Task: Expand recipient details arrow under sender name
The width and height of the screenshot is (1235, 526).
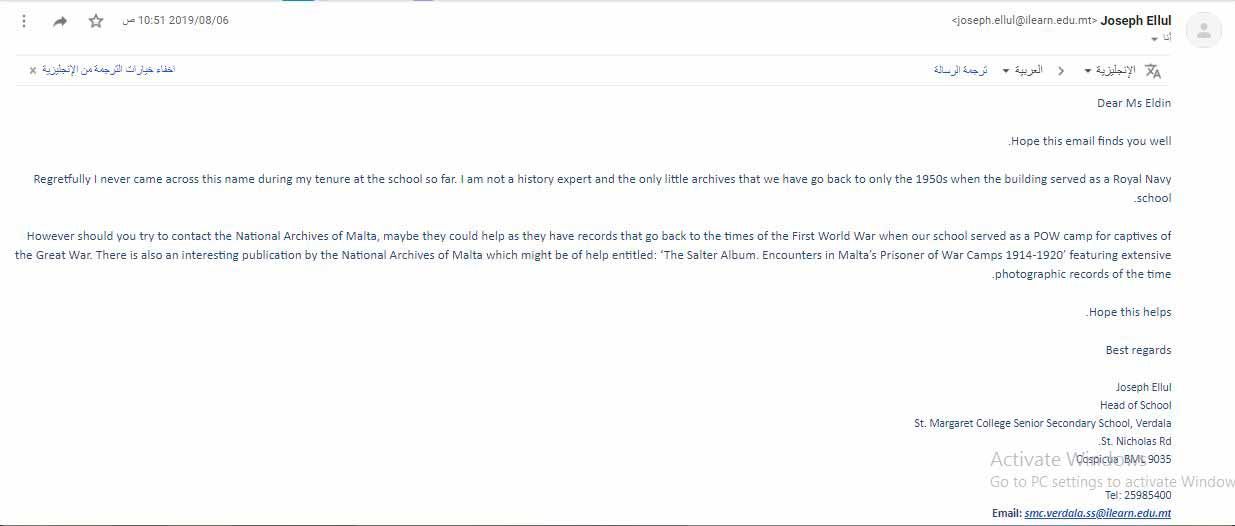Action: [x=1155, y=39]
